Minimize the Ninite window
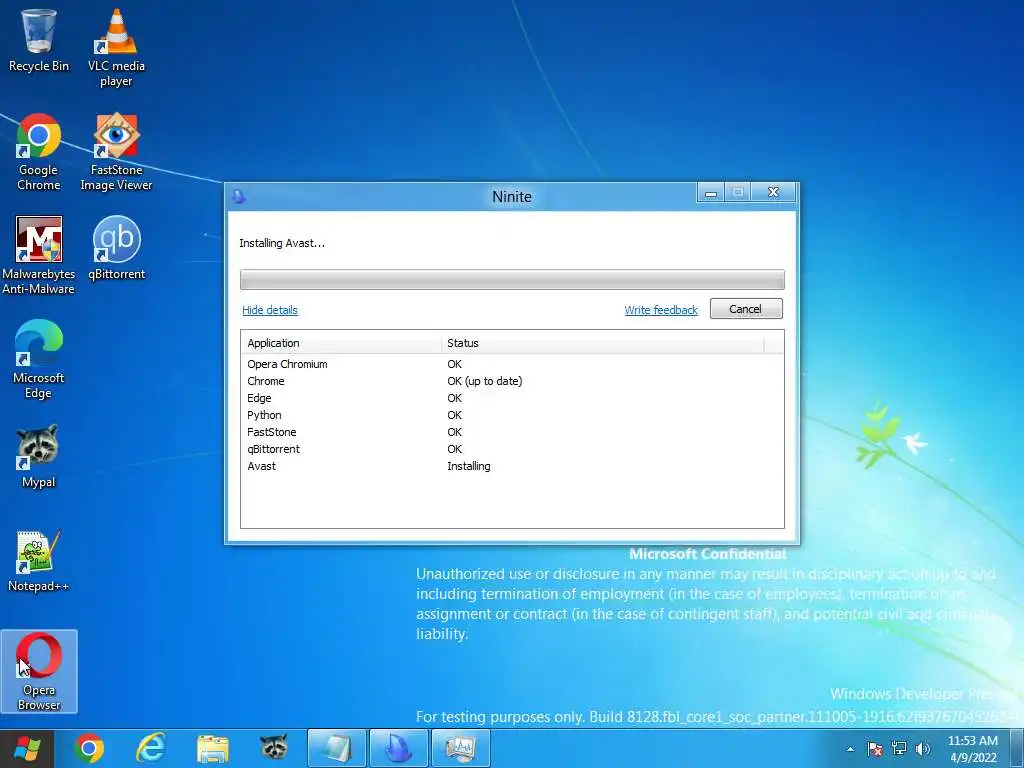The height and width of the screenshot is (768, 1024). (711, 193)
